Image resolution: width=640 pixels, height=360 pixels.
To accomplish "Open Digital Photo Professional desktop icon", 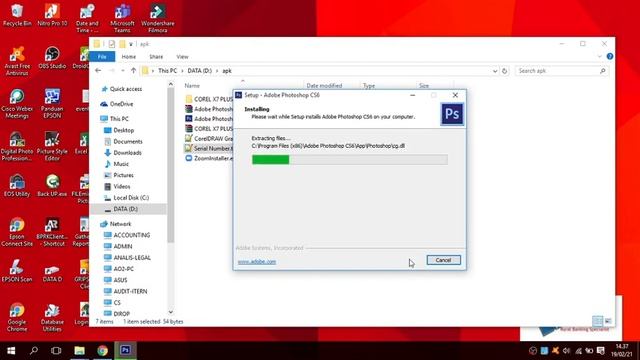I will tap(17, 147).
